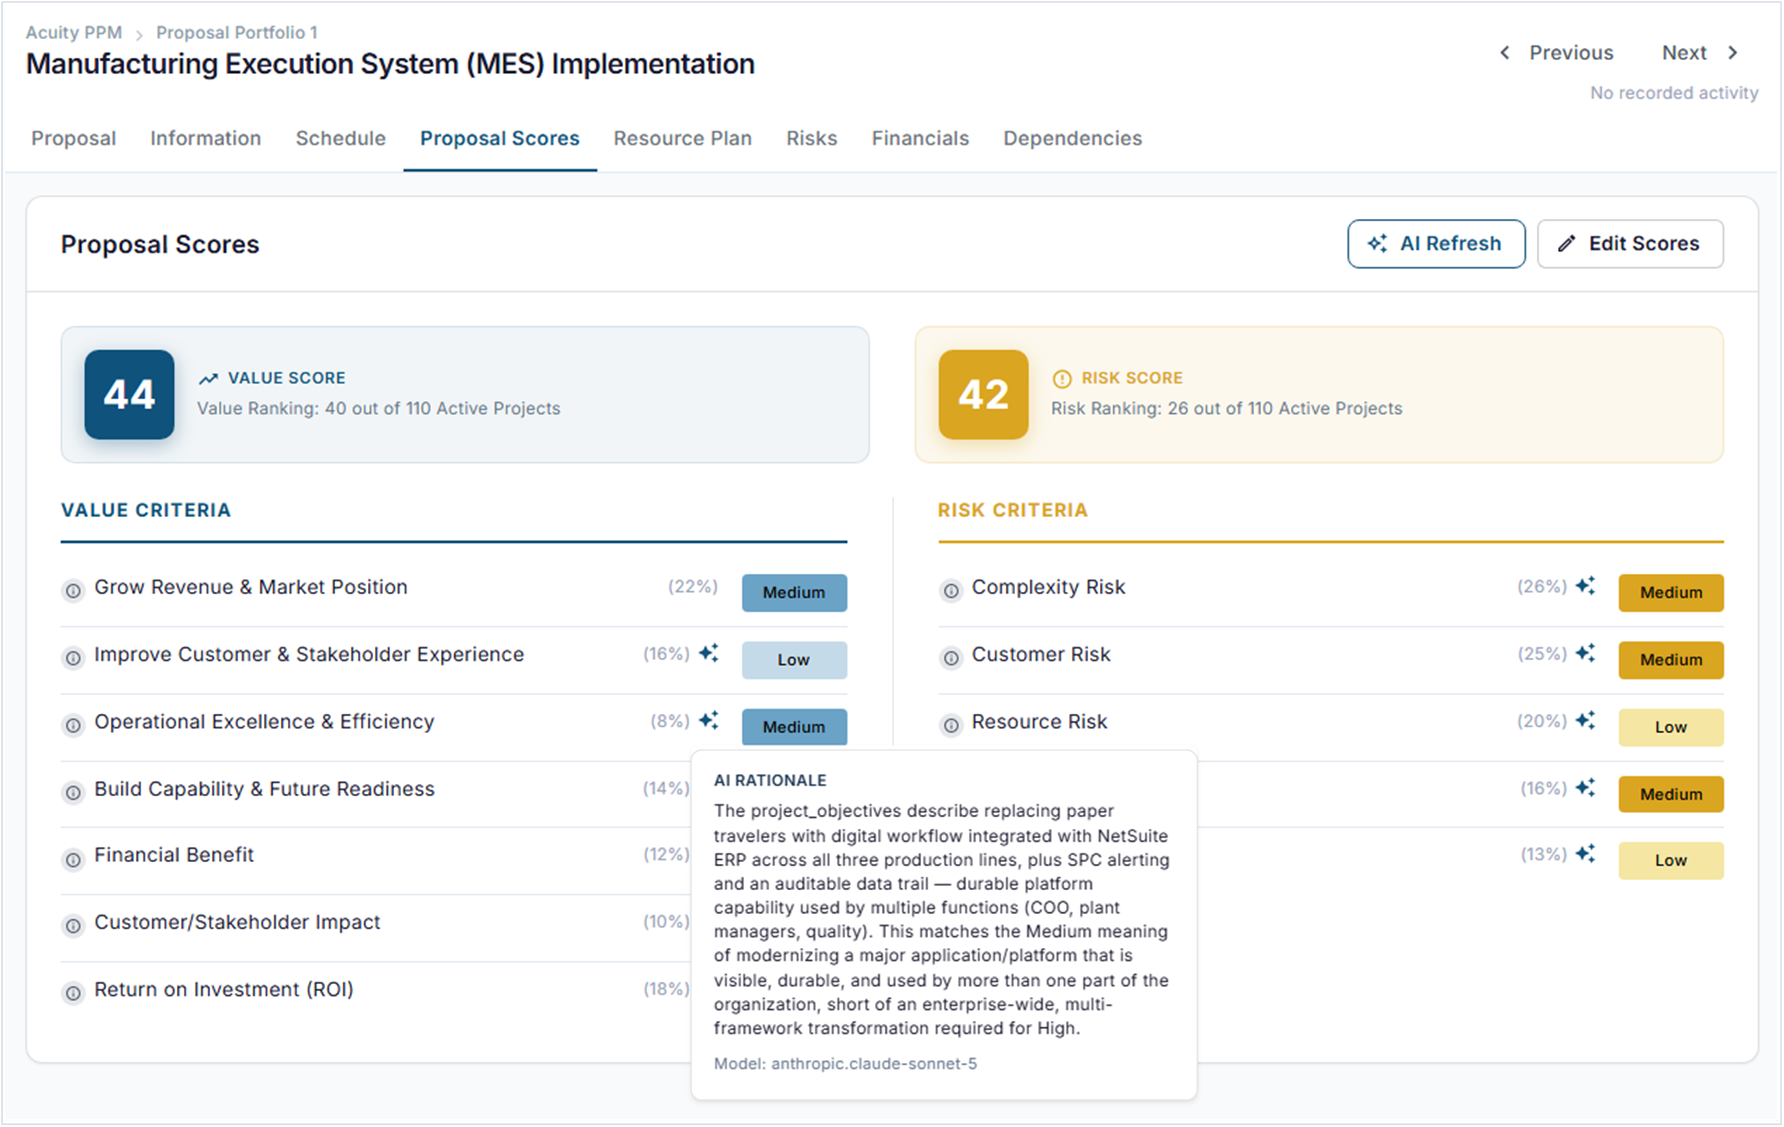Open the Schedule tab
Screen dimensions: 1784x1127
point(340,139)
